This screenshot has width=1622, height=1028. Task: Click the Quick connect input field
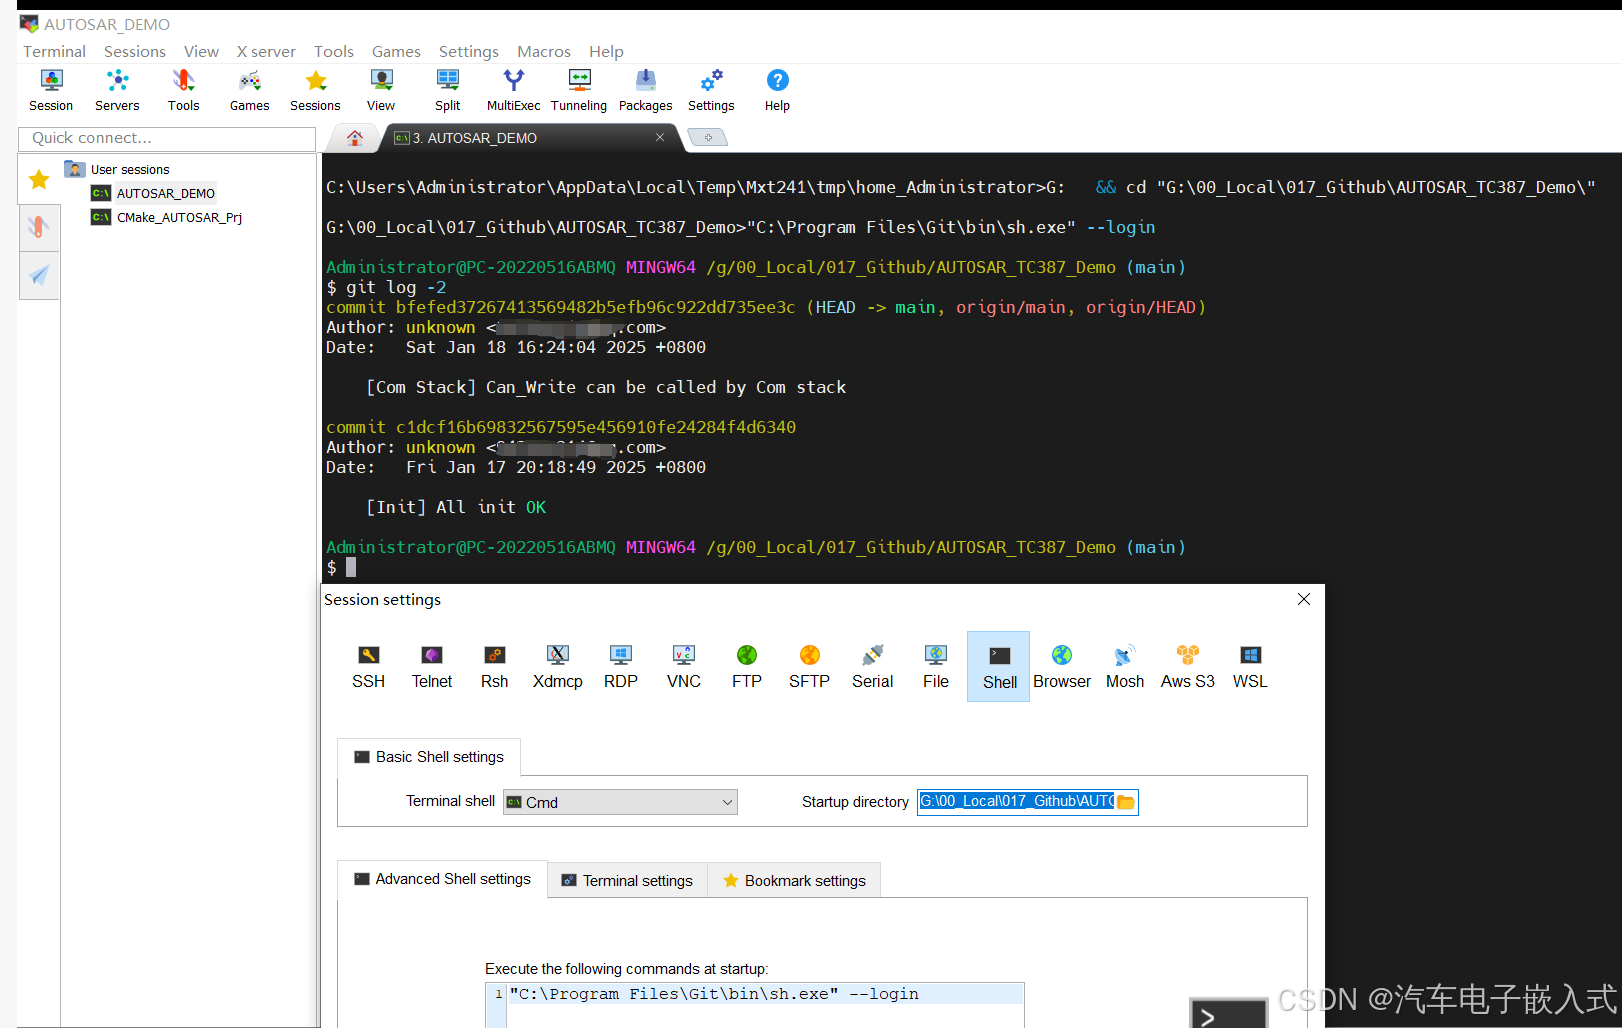pyautogui.click(x=167, y=138)
